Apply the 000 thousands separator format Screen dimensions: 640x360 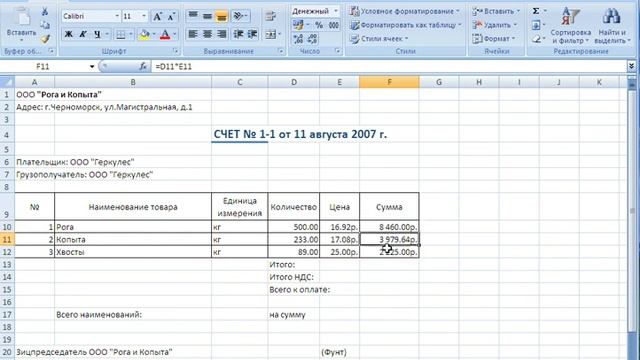(x=333, y=25)
